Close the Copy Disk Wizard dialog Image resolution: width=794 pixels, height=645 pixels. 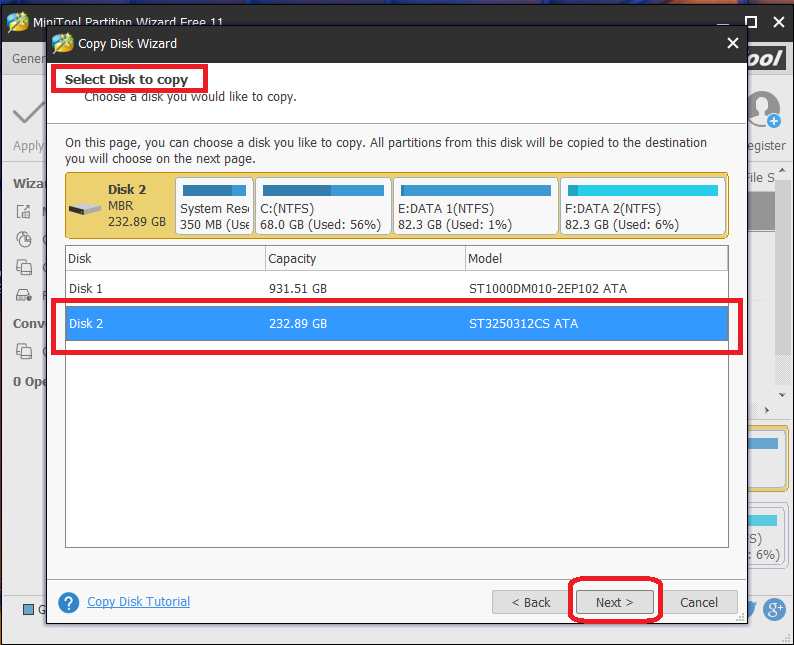click(x=732, y=43)
